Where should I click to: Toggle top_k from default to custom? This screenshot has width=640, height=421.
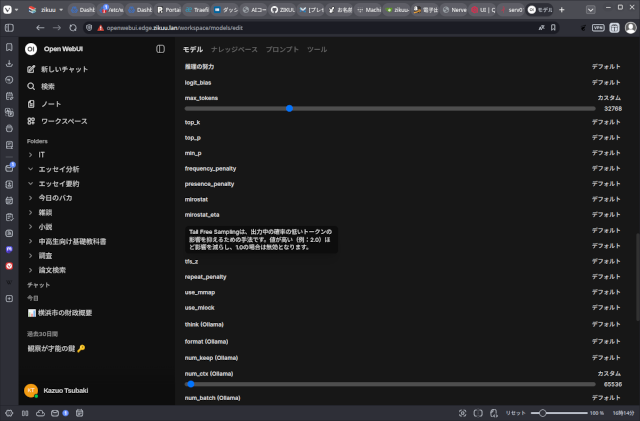coord(606,122)
